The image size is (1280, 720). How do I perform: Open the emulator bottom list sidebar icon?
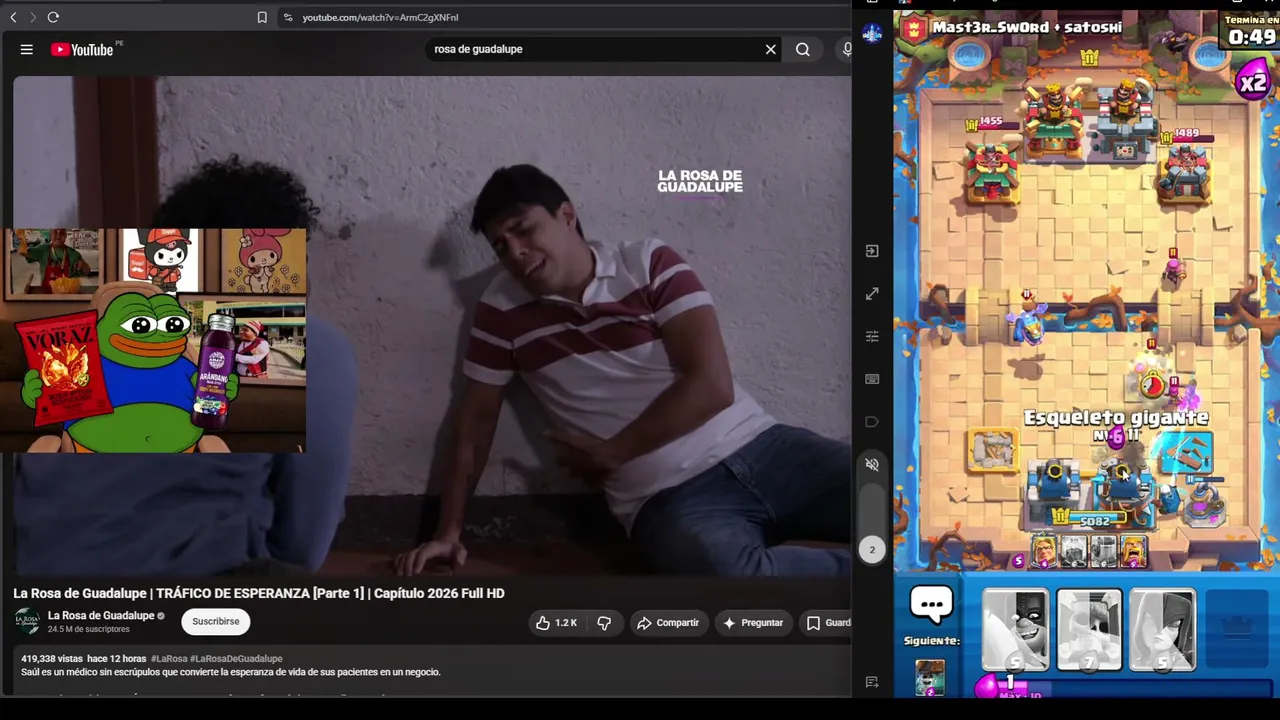point(872,682)
